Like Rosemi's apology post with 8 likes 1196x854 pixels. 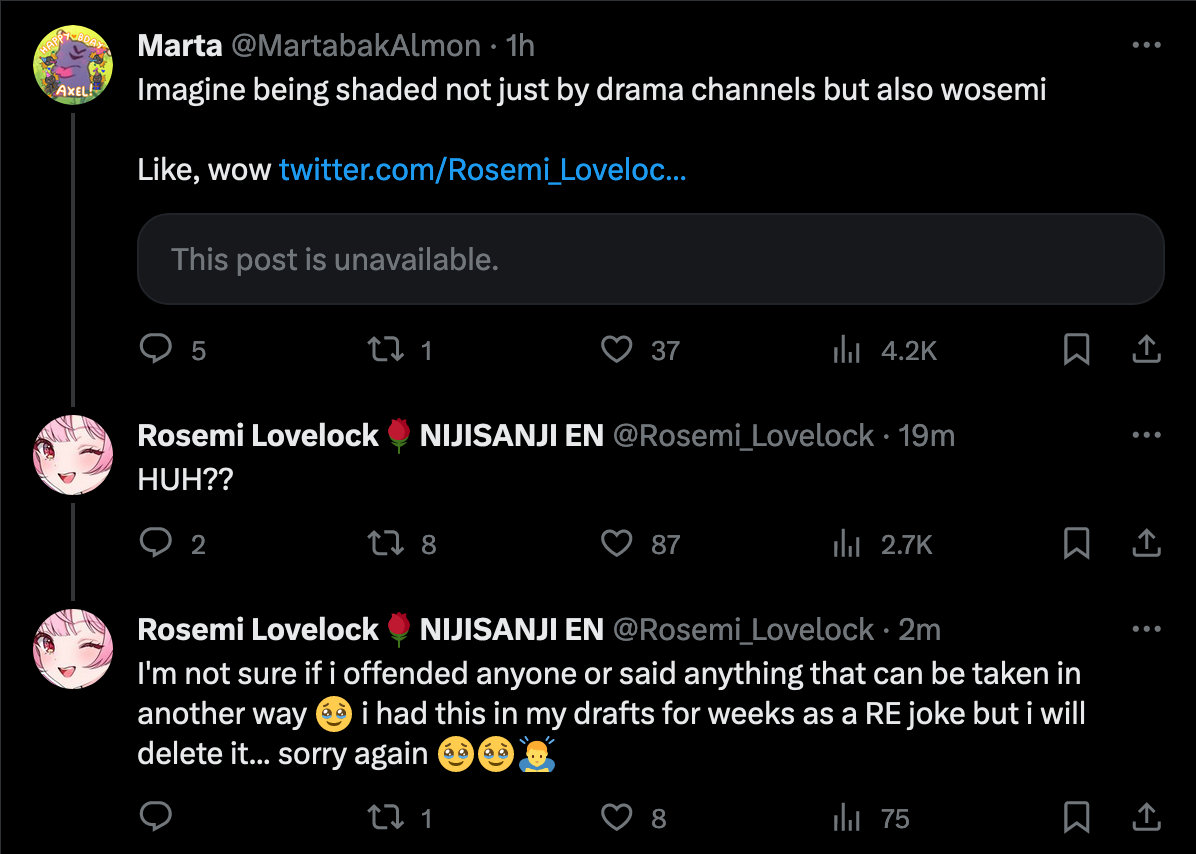616,818
